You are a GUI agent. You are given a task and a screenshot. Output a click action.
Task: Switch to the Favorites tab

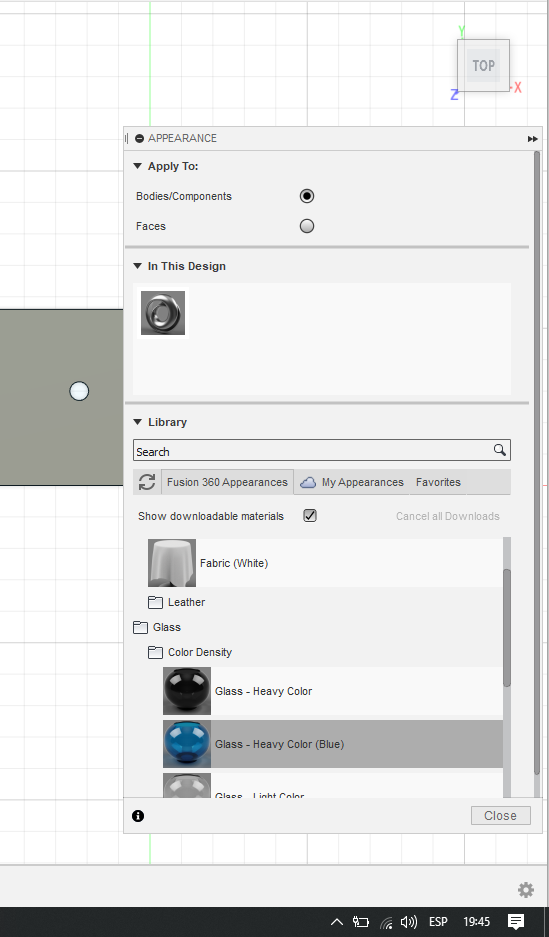438,482
